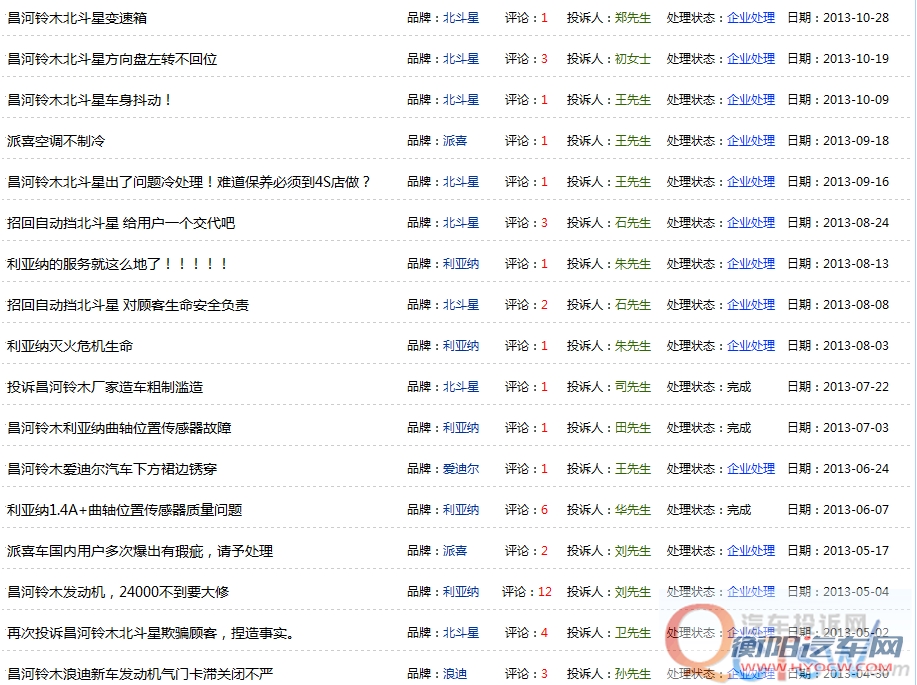Click comment count 4 in 欺骗顾客 row
This screenshot has height=685, width=917.
tap(544, 632)
